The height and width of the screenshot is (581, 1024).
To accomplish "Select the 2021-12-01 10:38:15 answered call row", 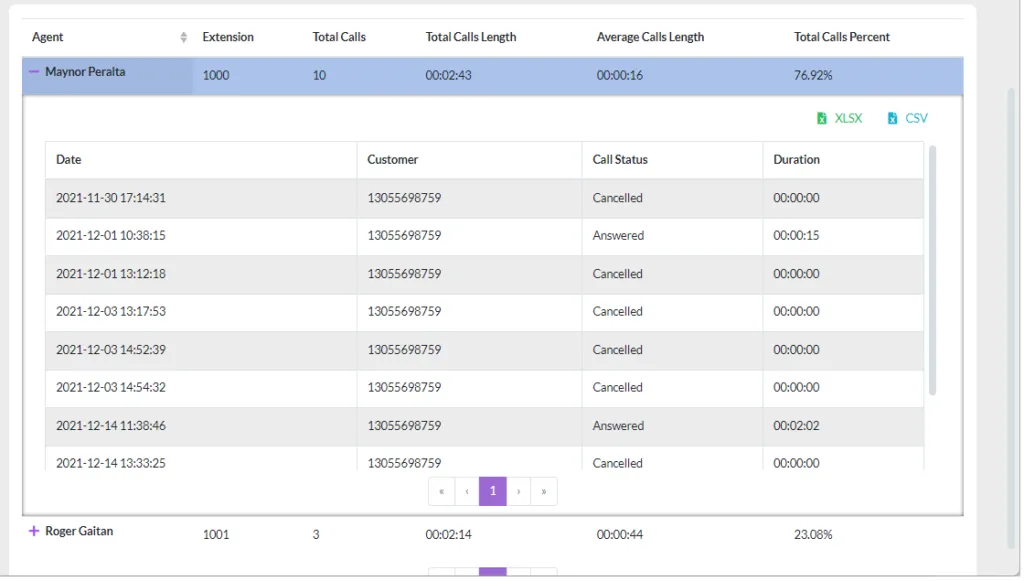I will pos(485,236).
